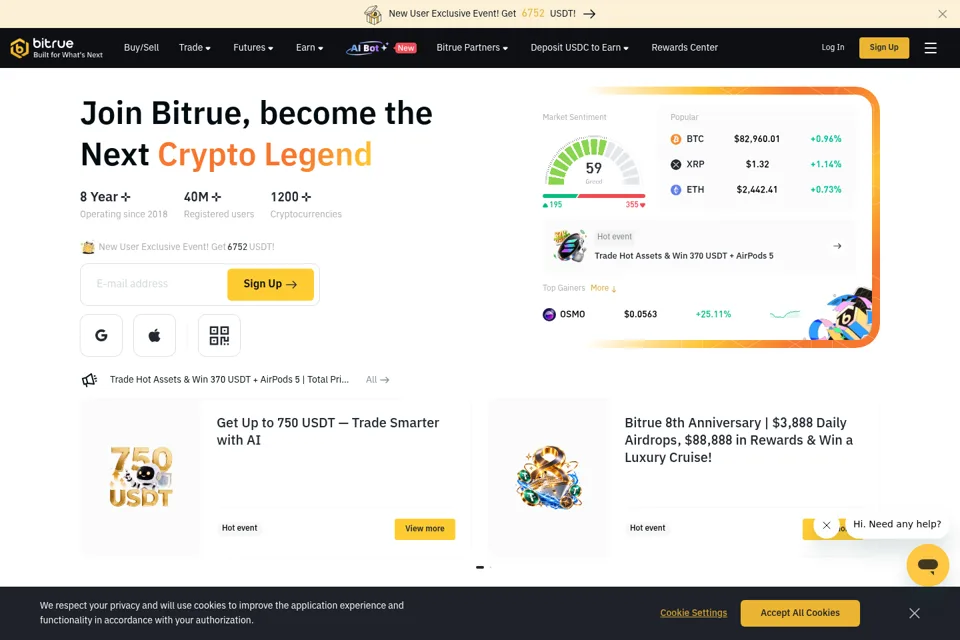960x640 pixels.
Task: Click the megaphone announcement icon
Action: 89,380
